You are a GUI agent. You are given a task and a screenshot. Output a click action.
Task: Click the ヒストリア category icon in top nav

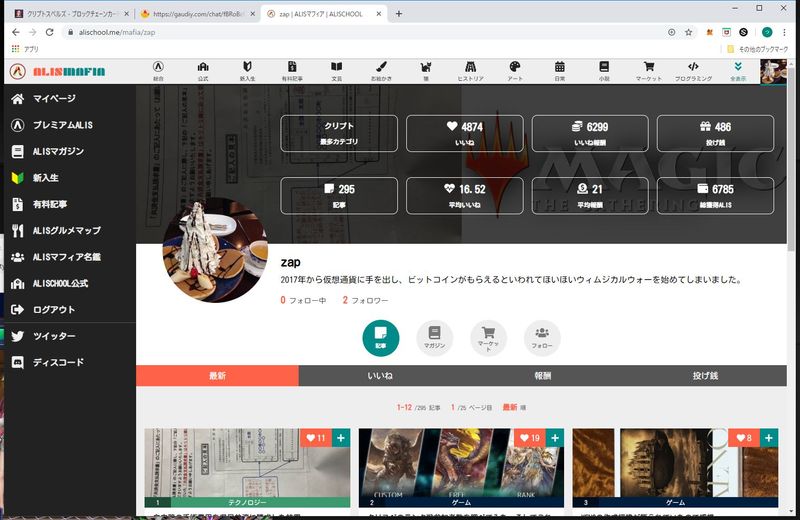[x=470, y=71]
